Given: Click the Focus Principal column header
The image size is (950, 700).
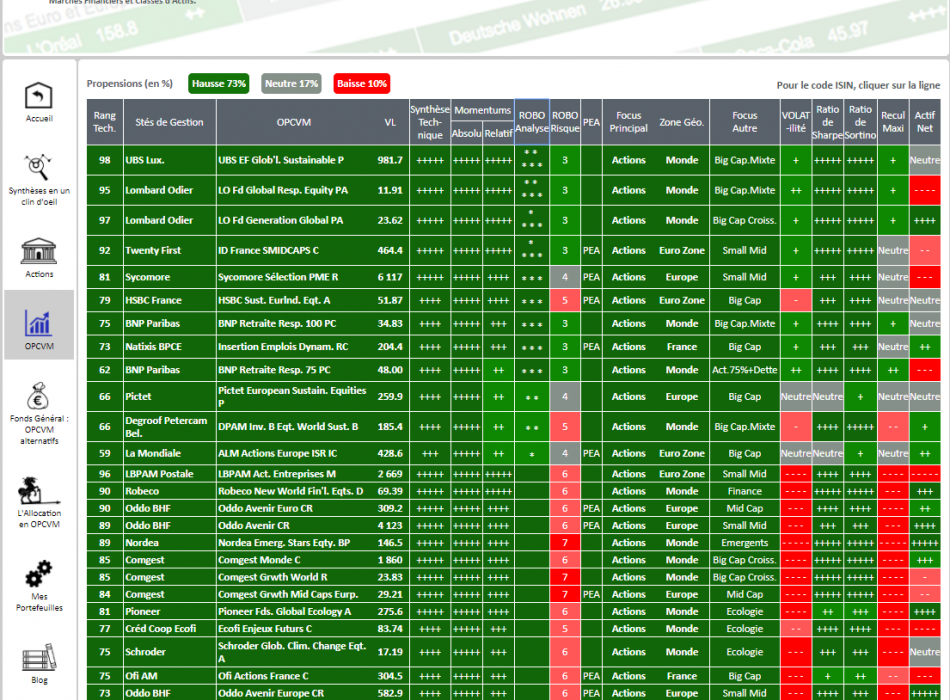Looking at the screenshot, I should 629,122.
